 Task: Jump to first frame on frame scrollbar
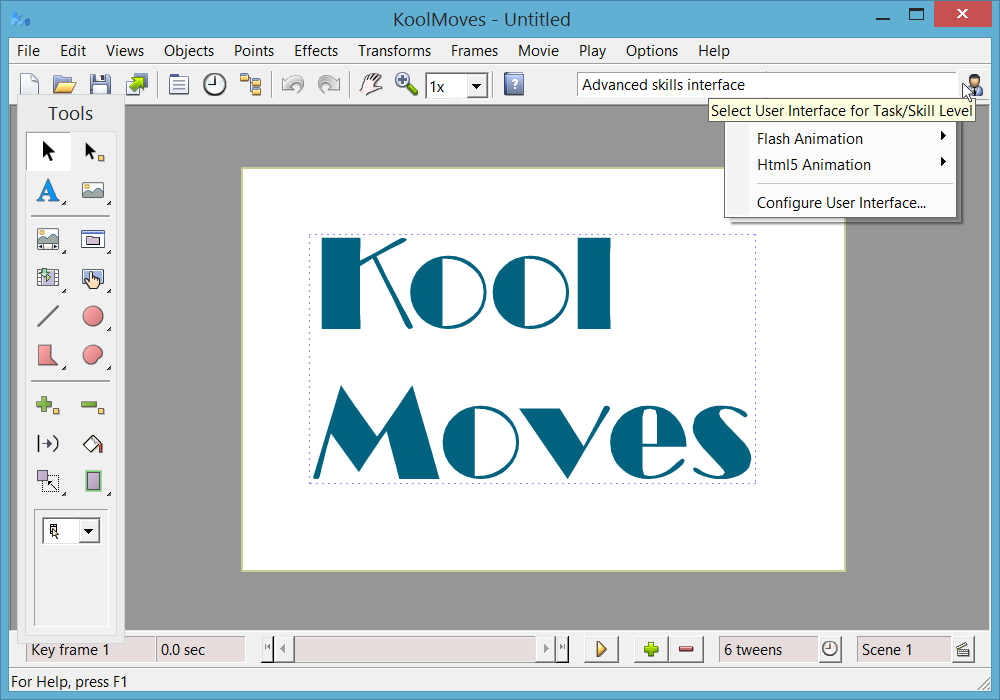(267, 649)
